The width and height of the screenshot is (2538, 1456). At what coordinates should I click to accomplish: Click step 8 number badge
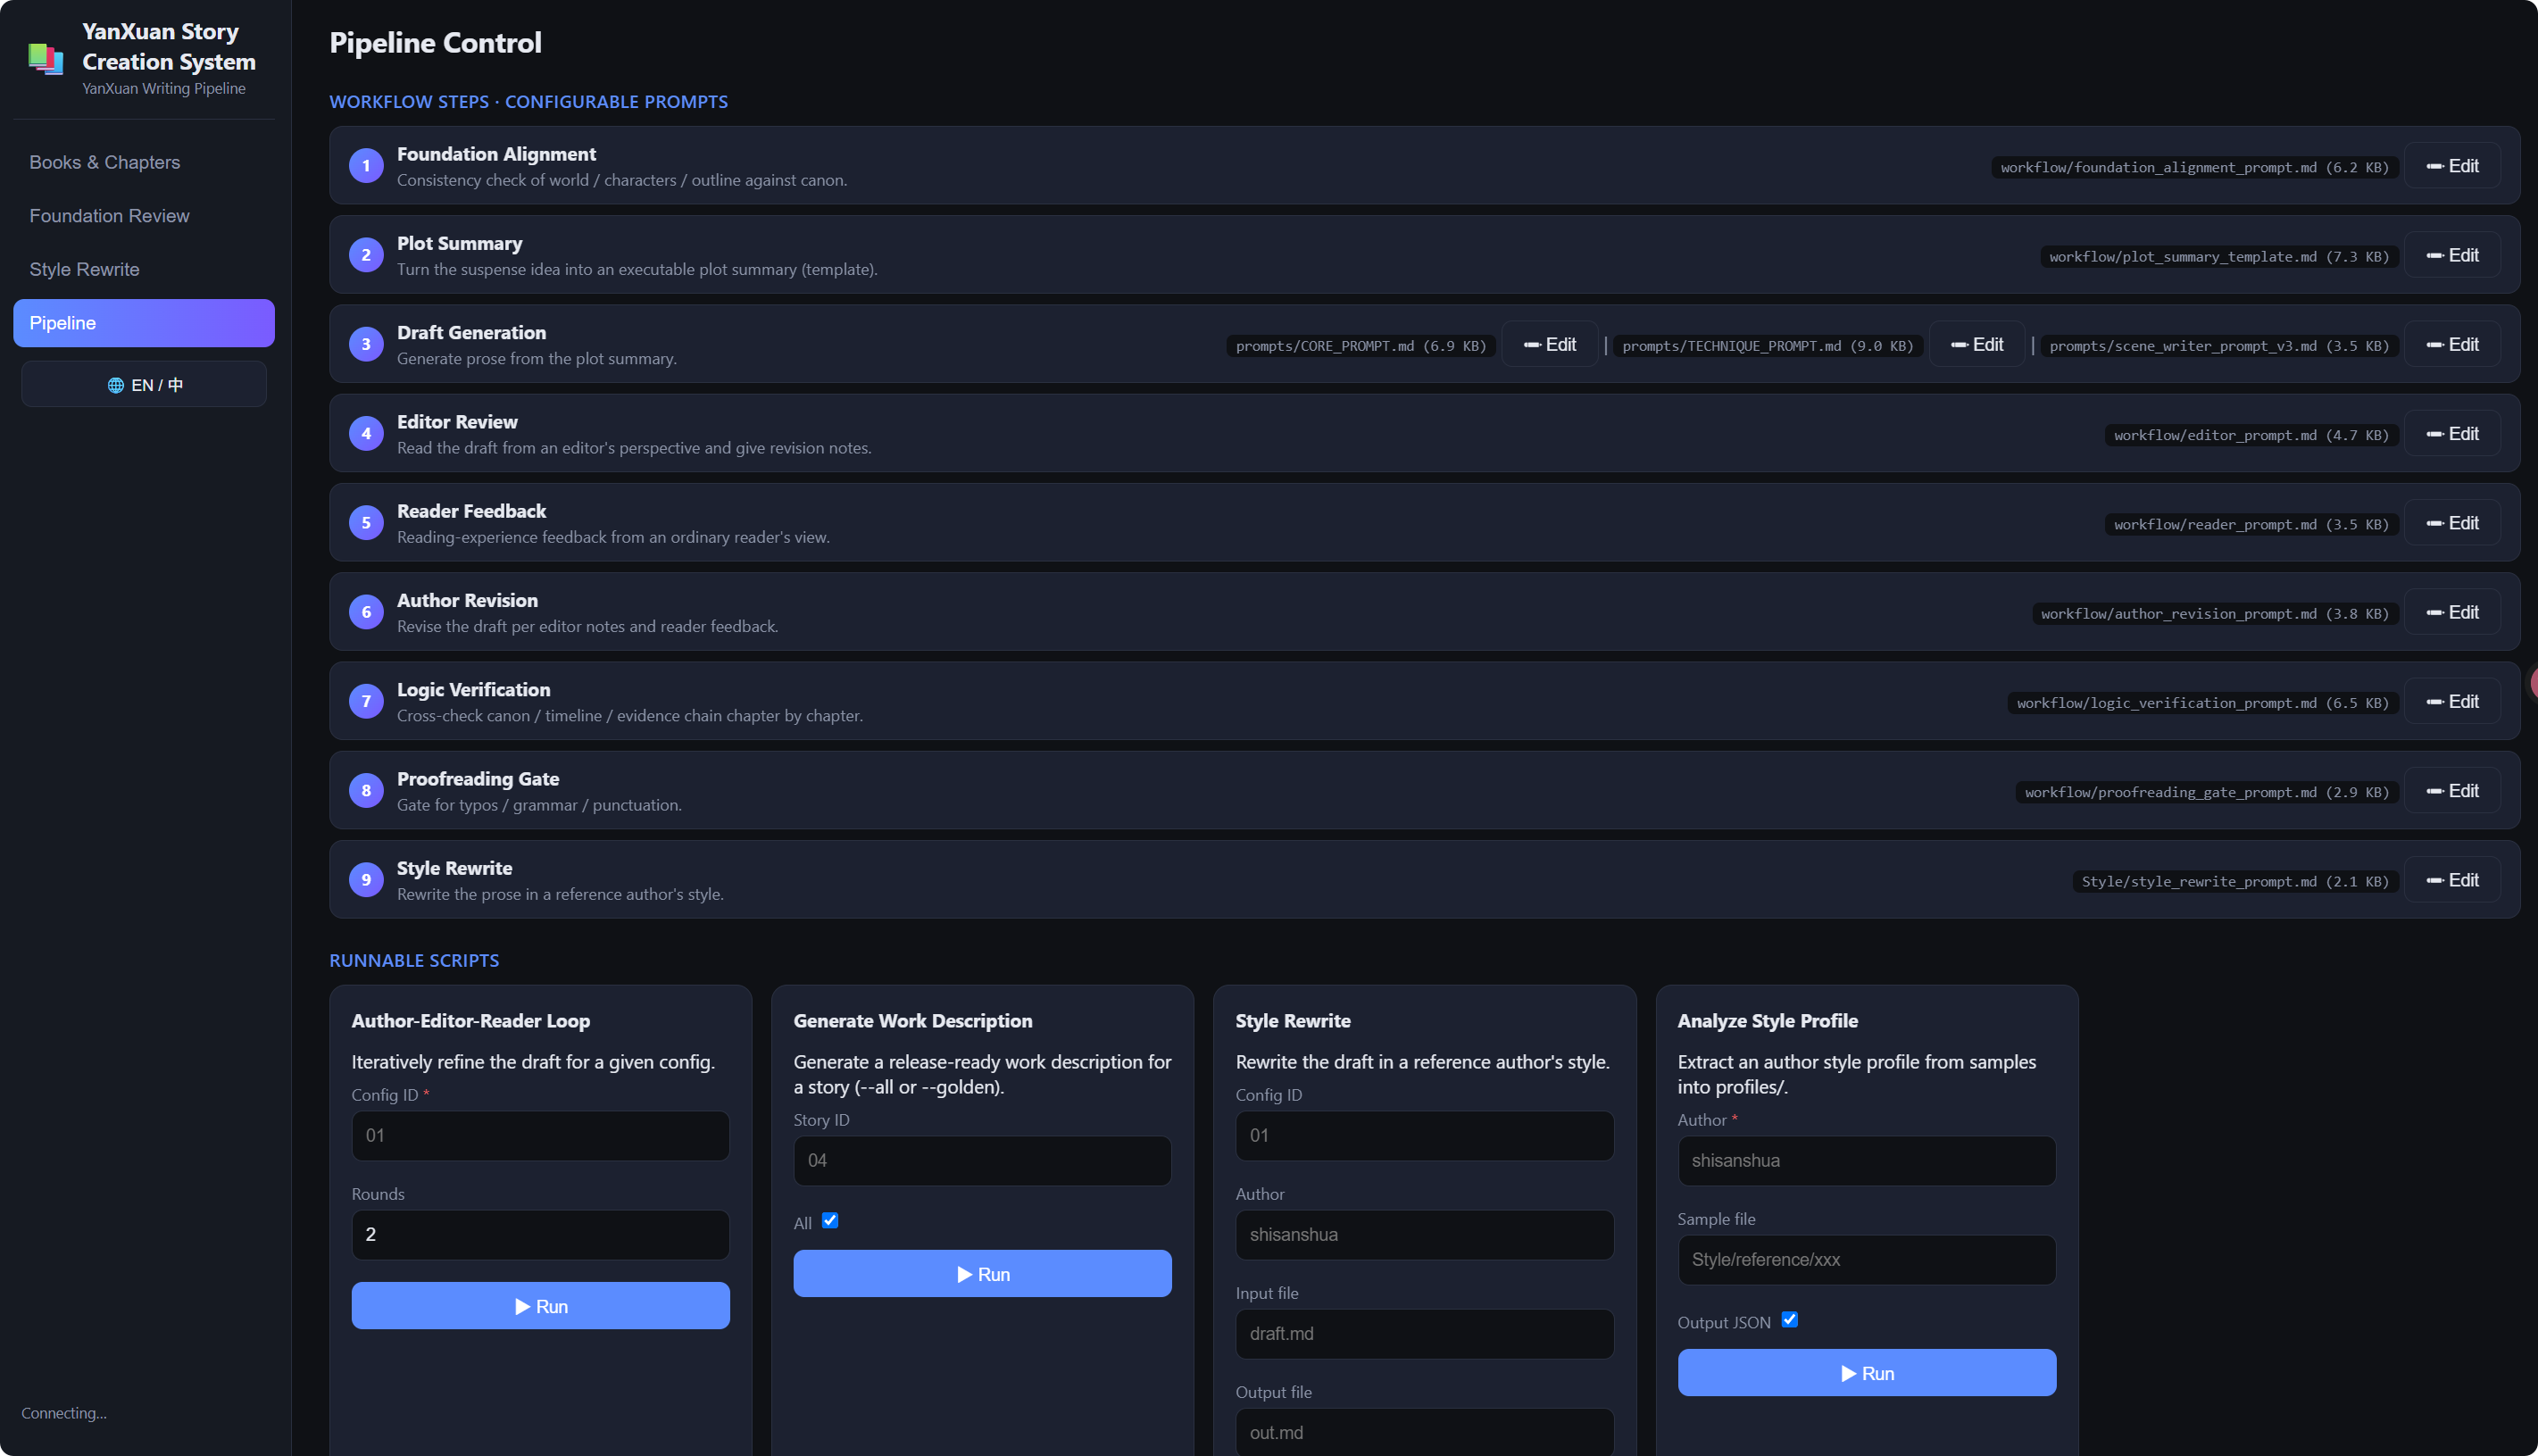366,790
